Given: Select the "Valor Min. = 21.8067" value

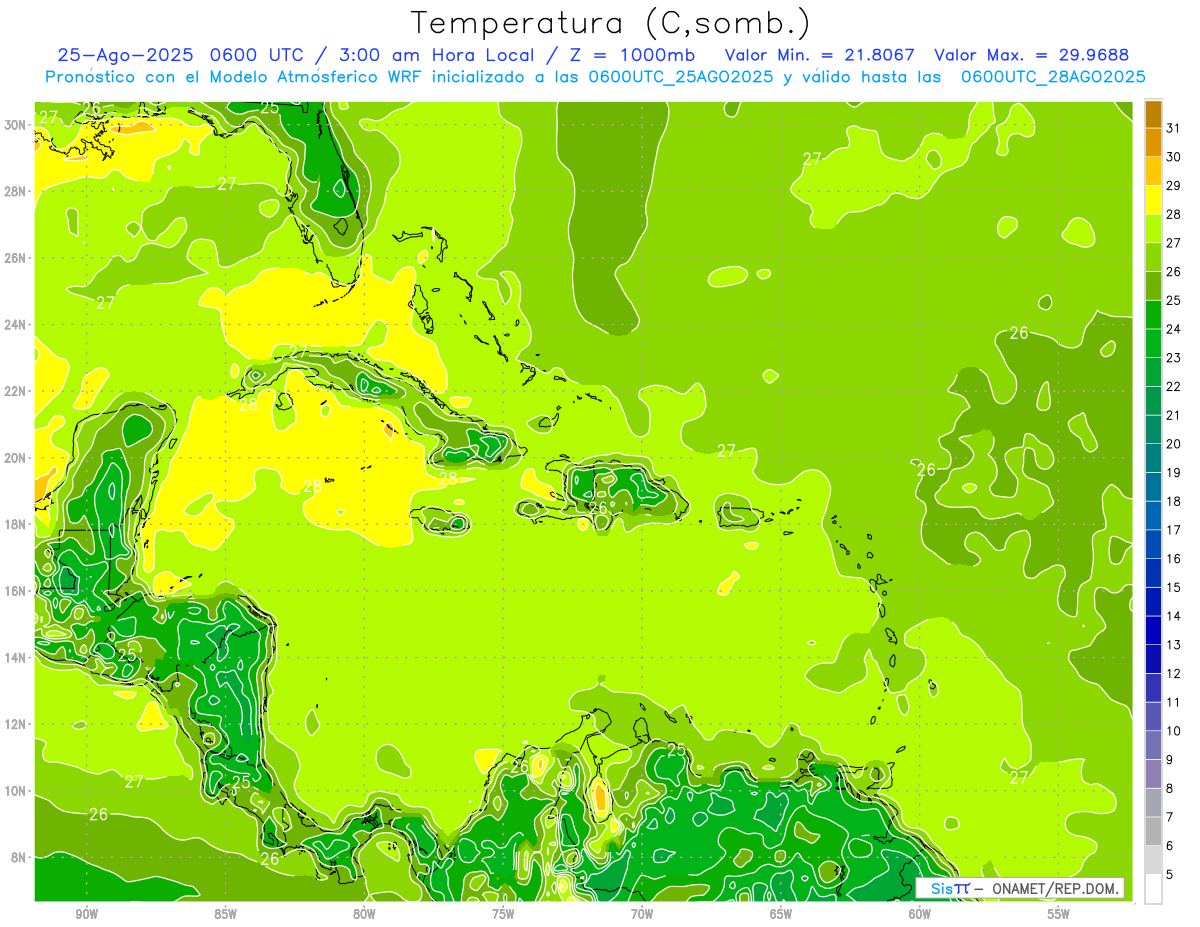Looking at the screenshot, I should (x=822, y=55).
